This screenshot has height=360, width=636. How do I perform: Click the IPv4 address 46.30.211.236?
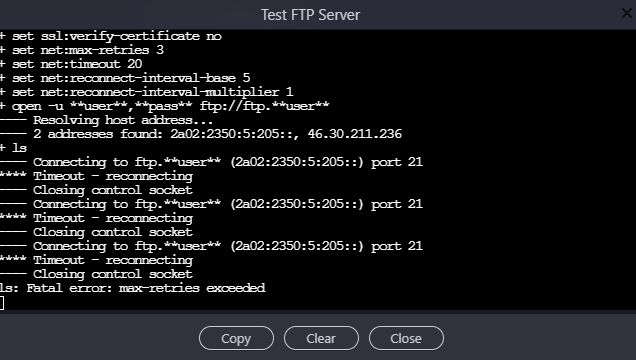355,134
